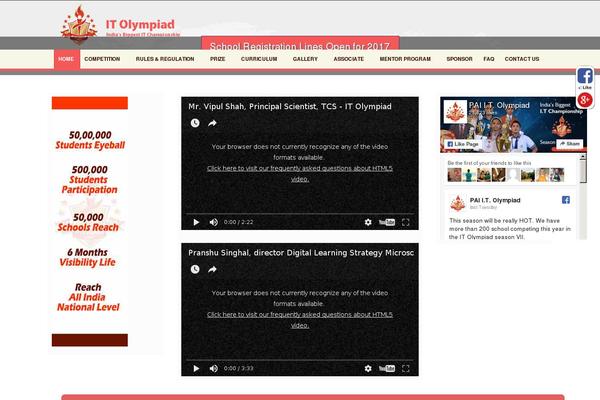600x400 pixels.
Task: Mute volume on Vipul Shah video
Action: [214, 222]
